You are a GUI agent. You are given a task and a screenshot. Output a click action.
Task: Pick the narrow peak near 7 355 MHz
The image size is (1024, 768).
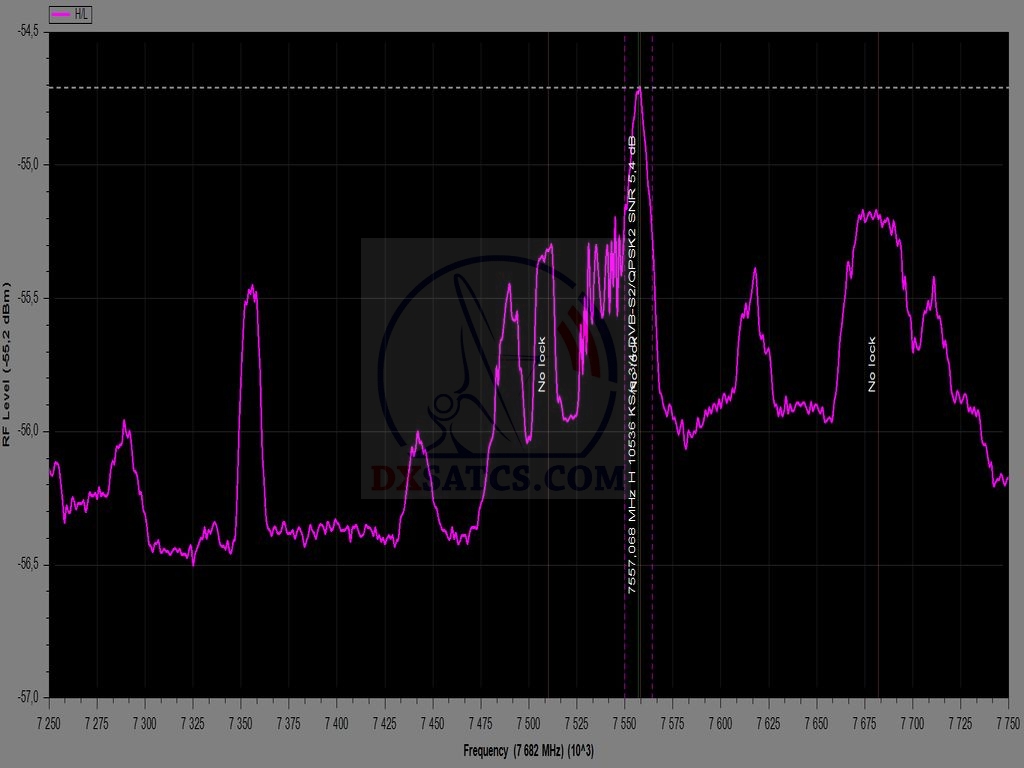click(252, 290)
